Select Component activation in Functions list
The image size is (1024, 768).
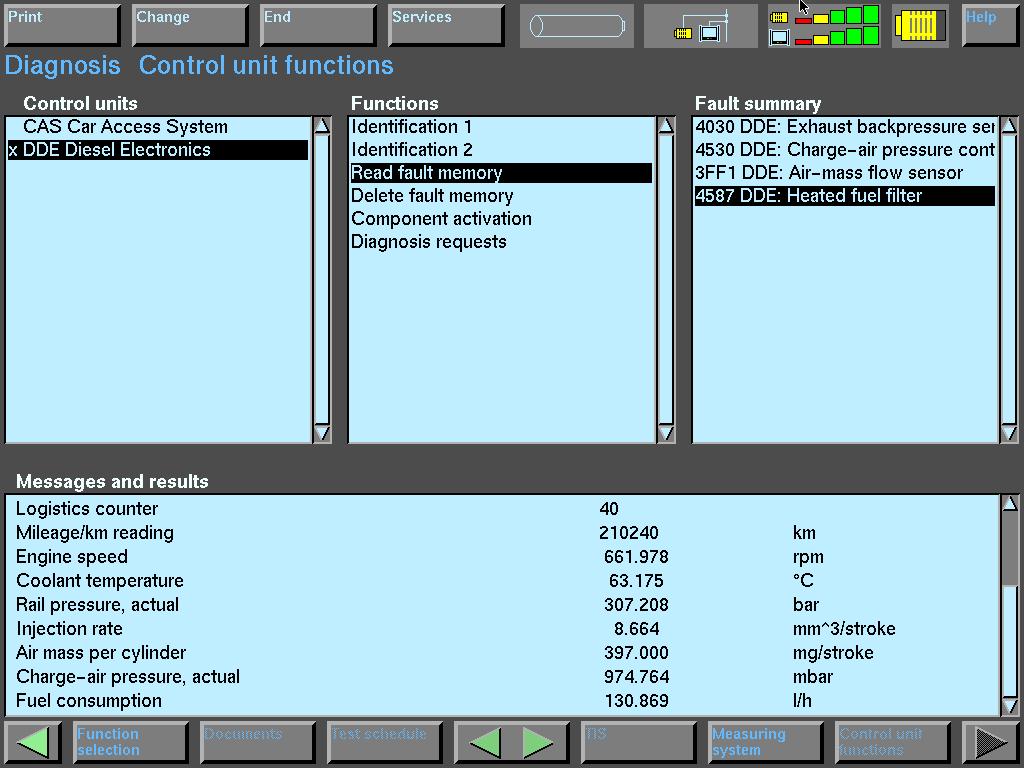click(x=441, y=219)
